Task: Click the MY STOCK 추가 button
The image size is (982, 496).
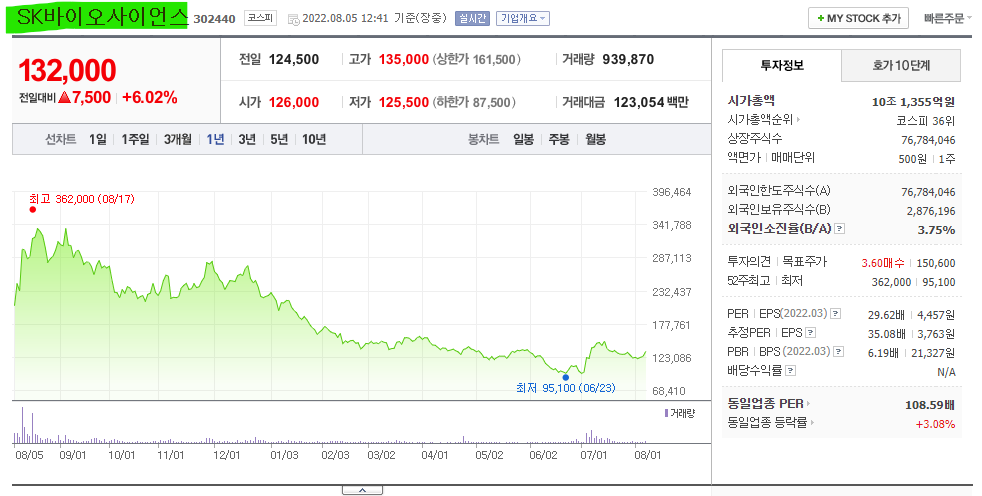Action: [x=858, y=18]
